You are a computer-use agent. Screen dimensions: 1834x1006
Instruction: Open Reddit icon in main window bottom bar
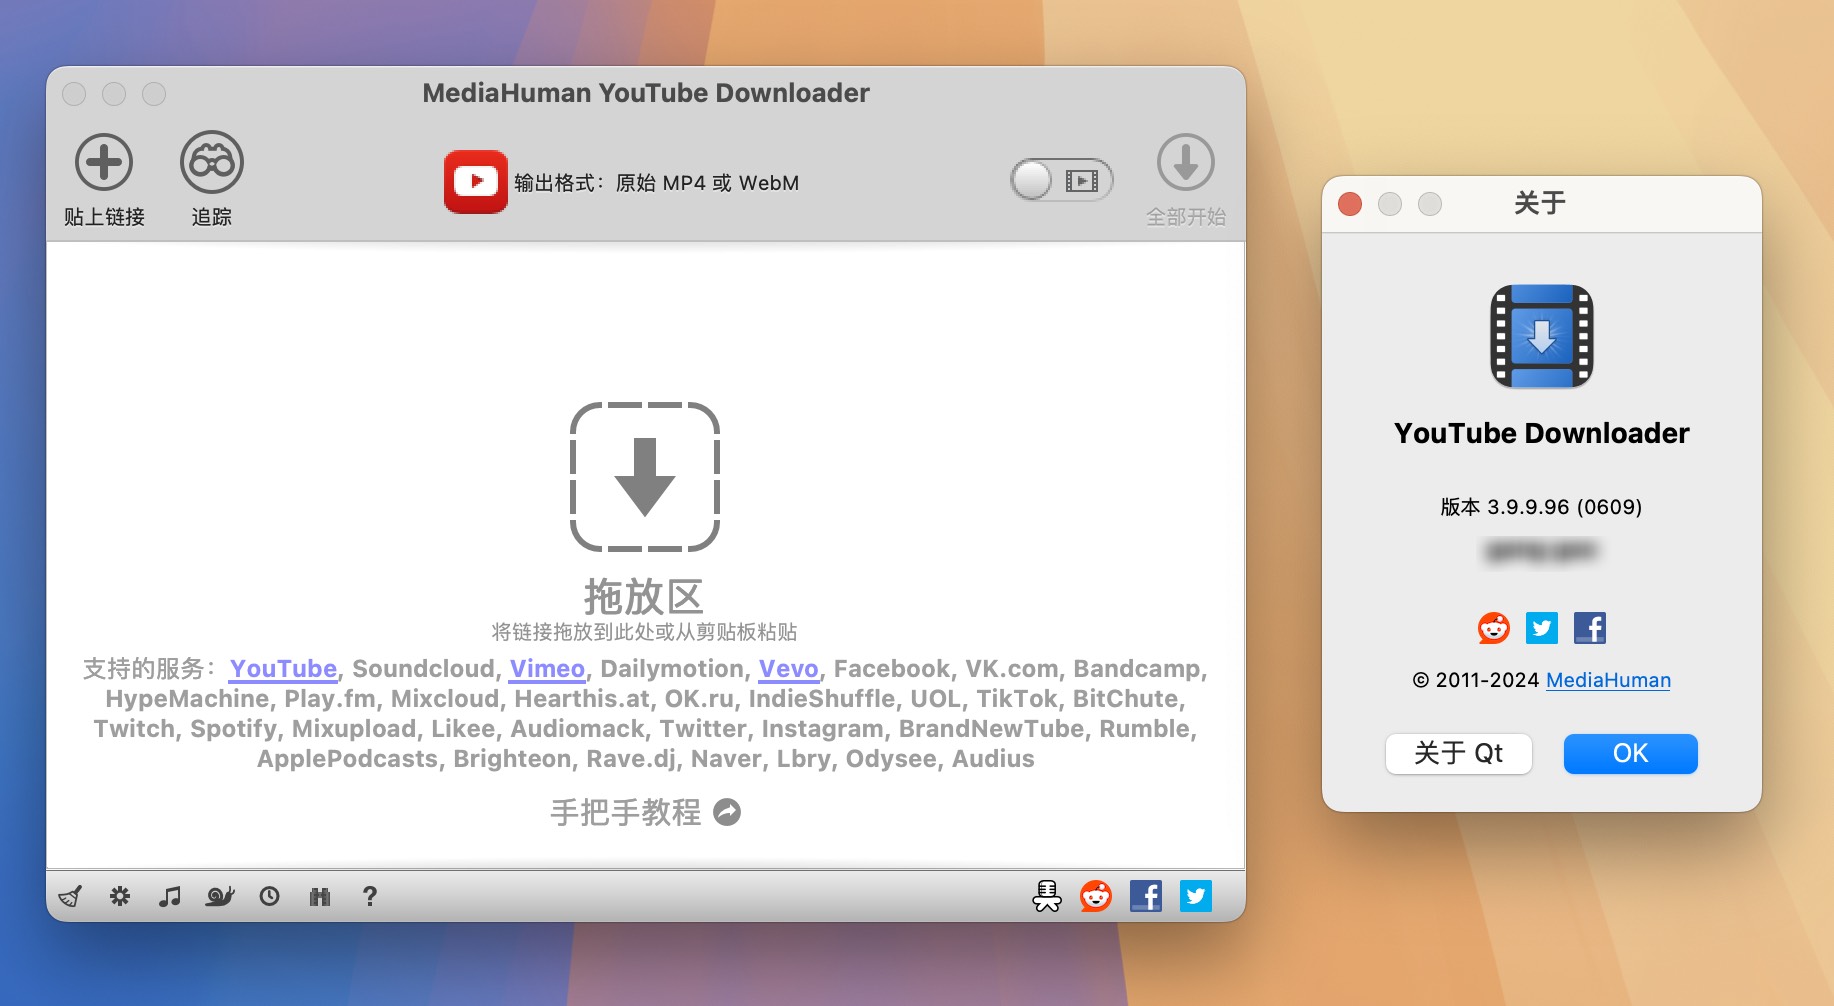pos(1096,896)
